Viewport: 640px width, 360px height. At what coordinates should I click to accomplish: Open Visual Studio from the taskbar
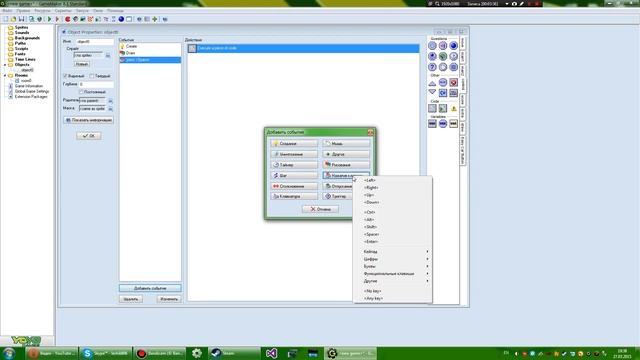coord(271,353)
